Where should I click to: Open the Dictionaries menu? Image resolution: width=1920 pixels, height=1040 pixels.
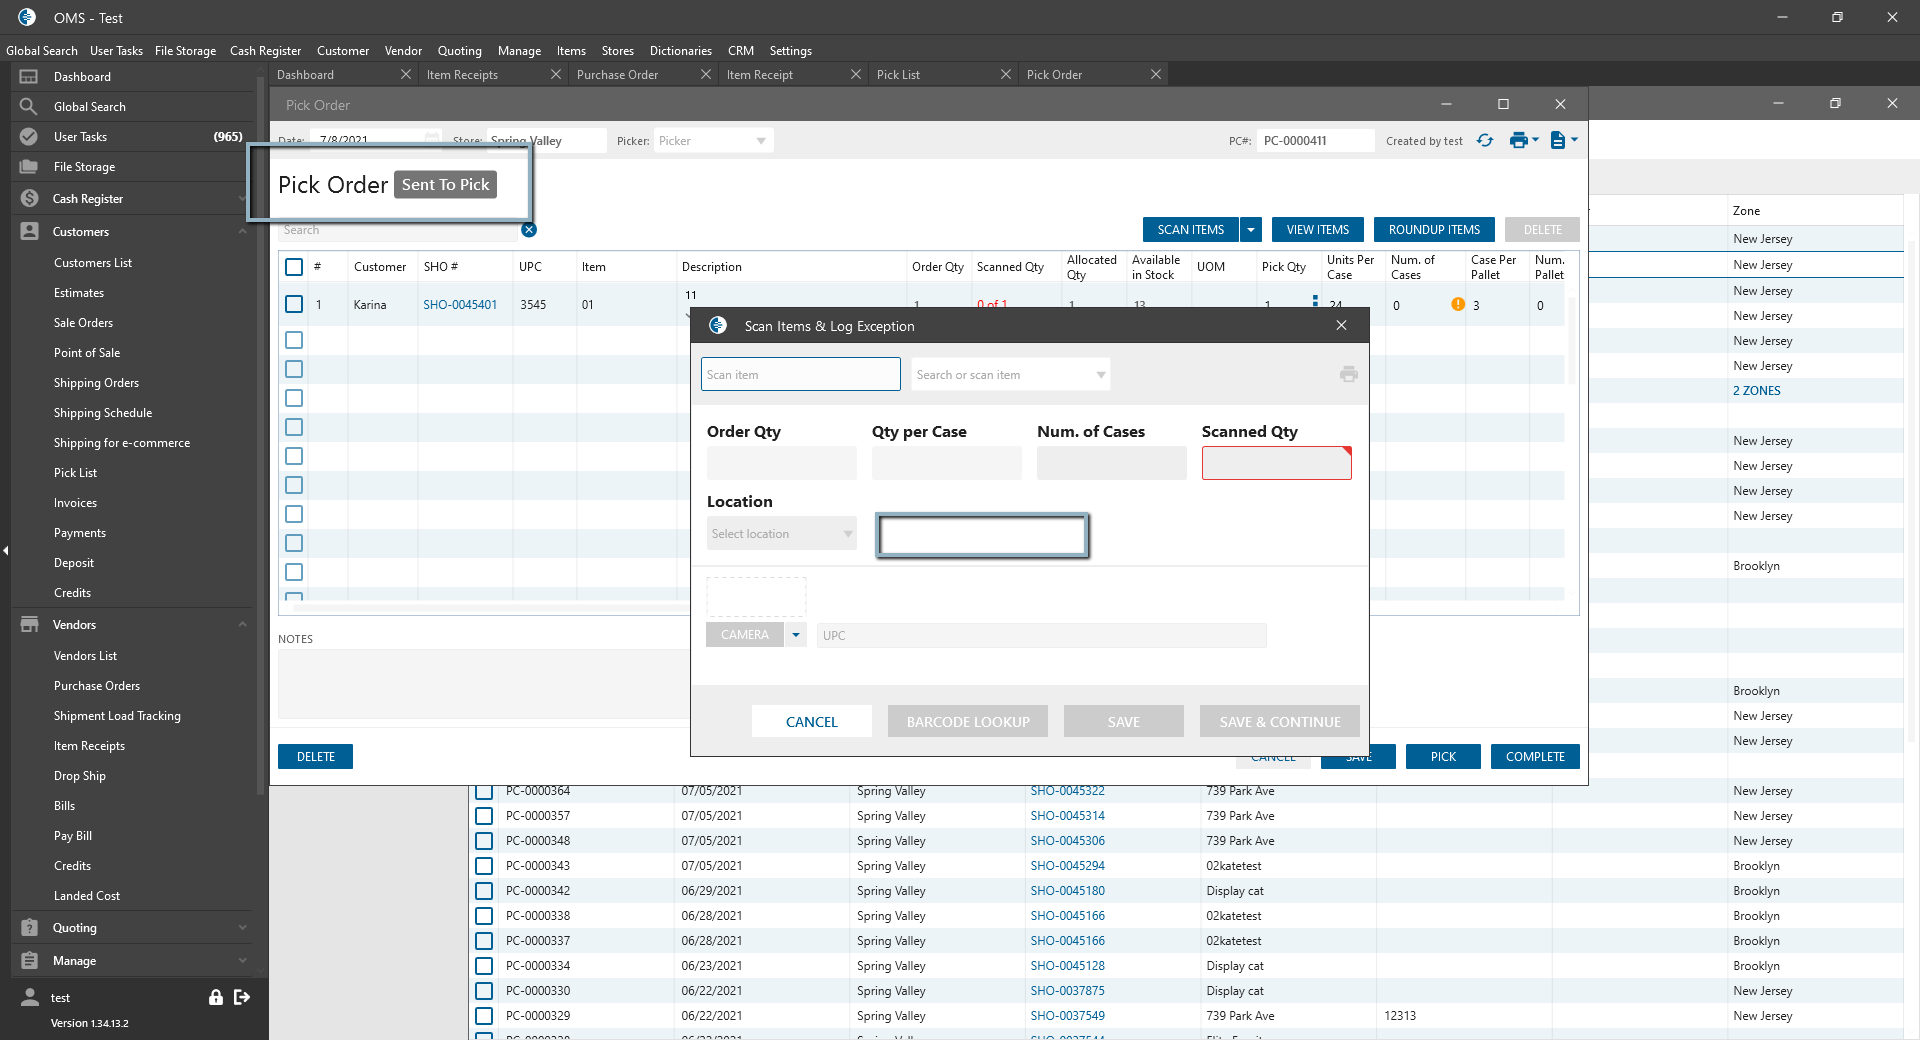(x=680, y=51)
